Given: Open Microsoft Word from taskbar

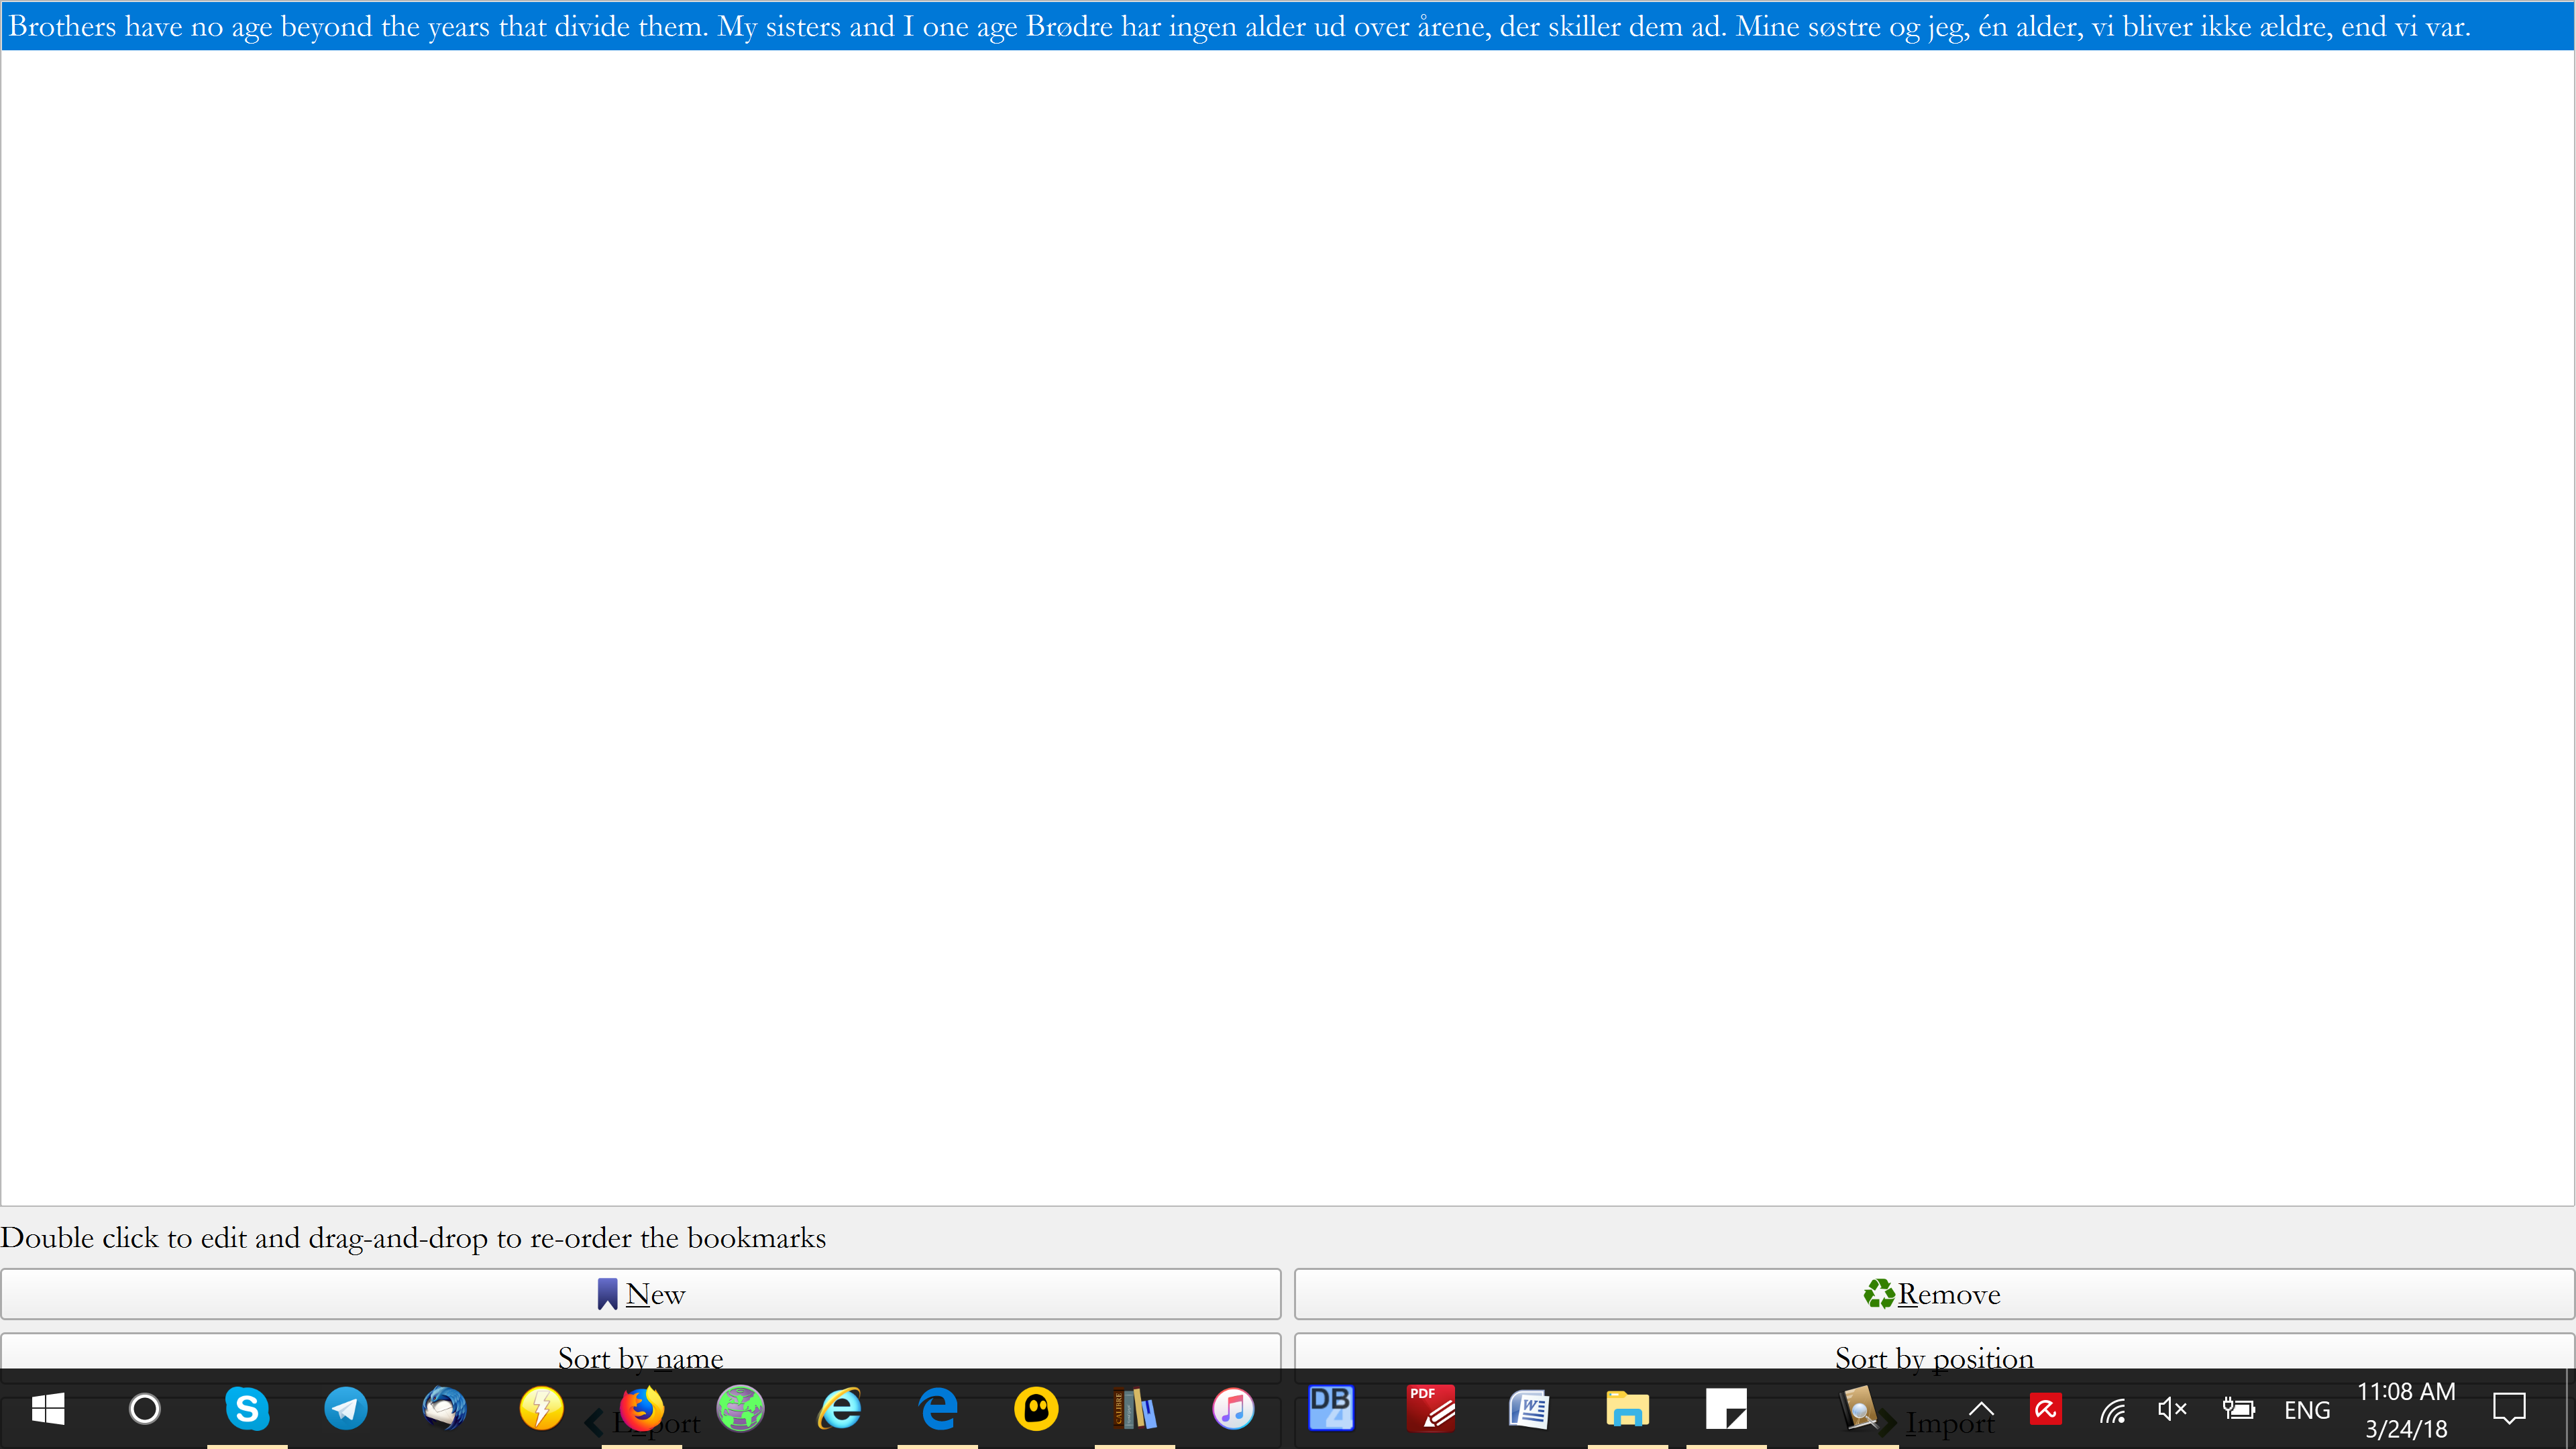Looking at the screenshot, I should (1528, 1409).
